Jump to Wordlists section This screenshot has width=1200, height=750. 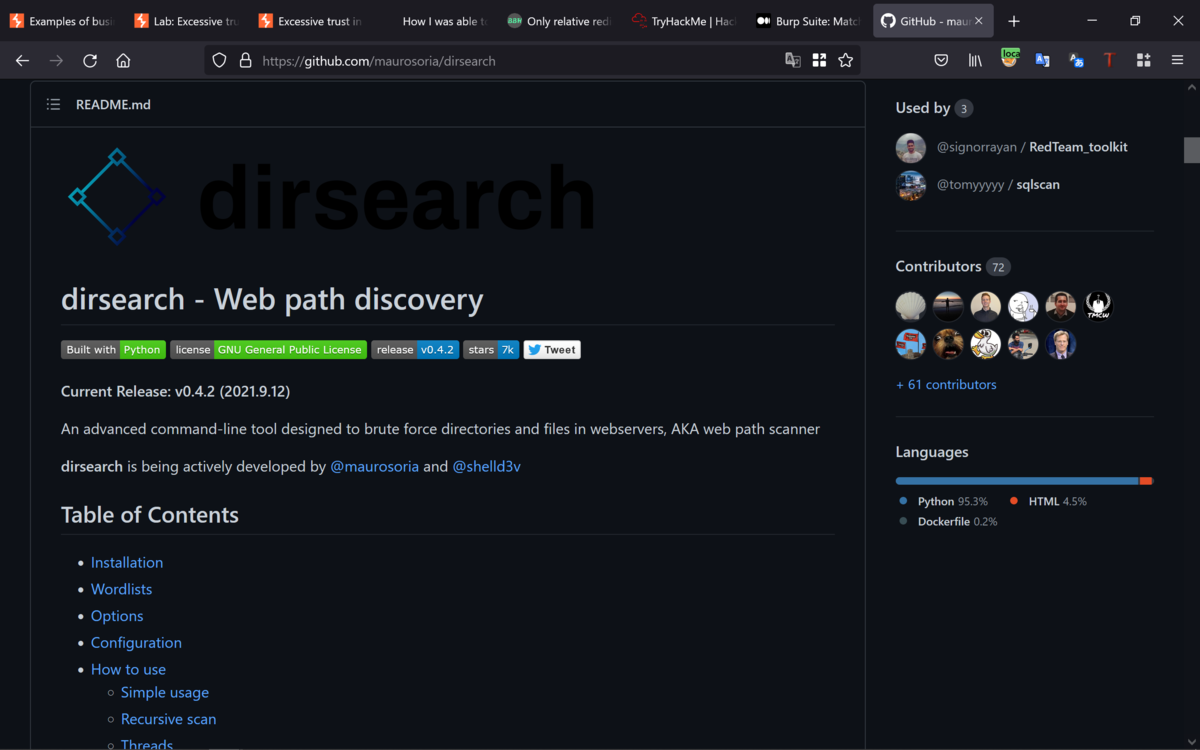[122, 590]
